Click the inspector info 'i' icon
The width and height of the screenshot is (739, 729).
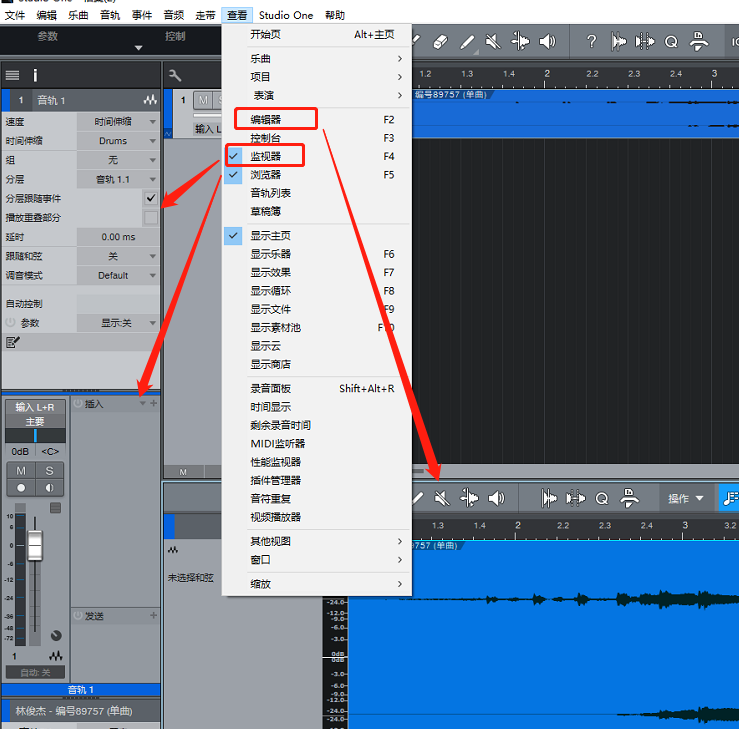35,75
